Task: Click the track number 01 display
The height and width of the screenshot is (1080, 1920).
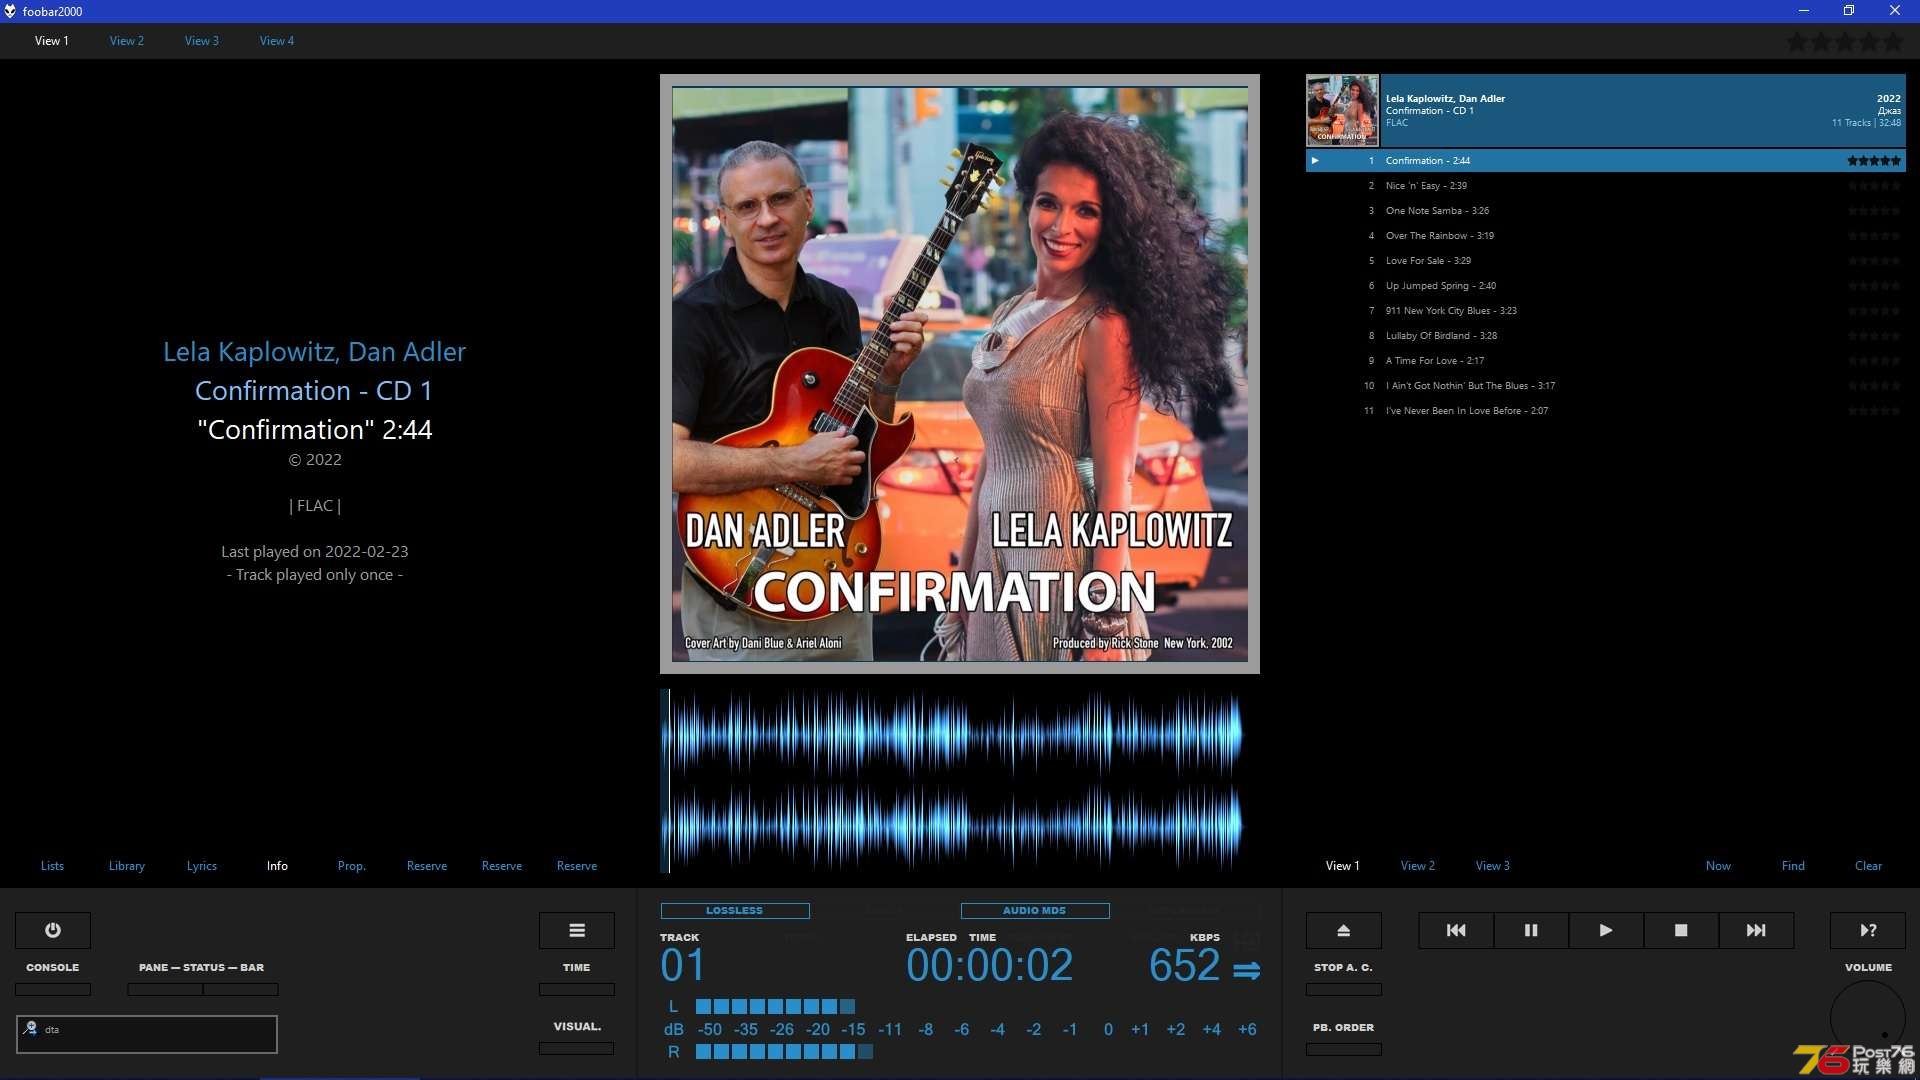Action: [682, 966]
